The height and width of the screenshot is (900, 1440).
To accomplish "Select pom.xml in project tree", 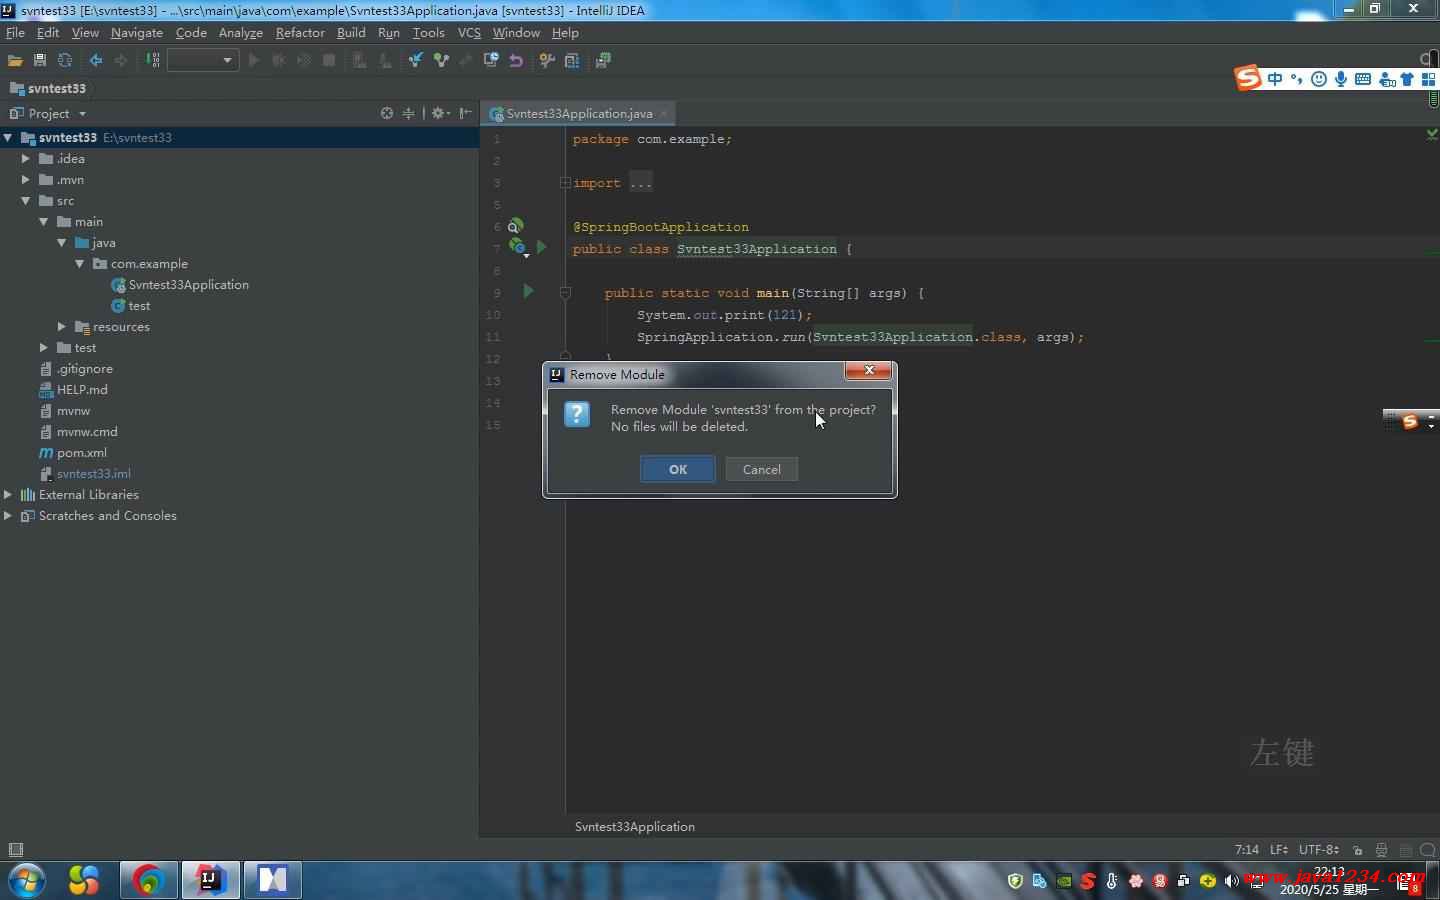I will coord(81,453).
